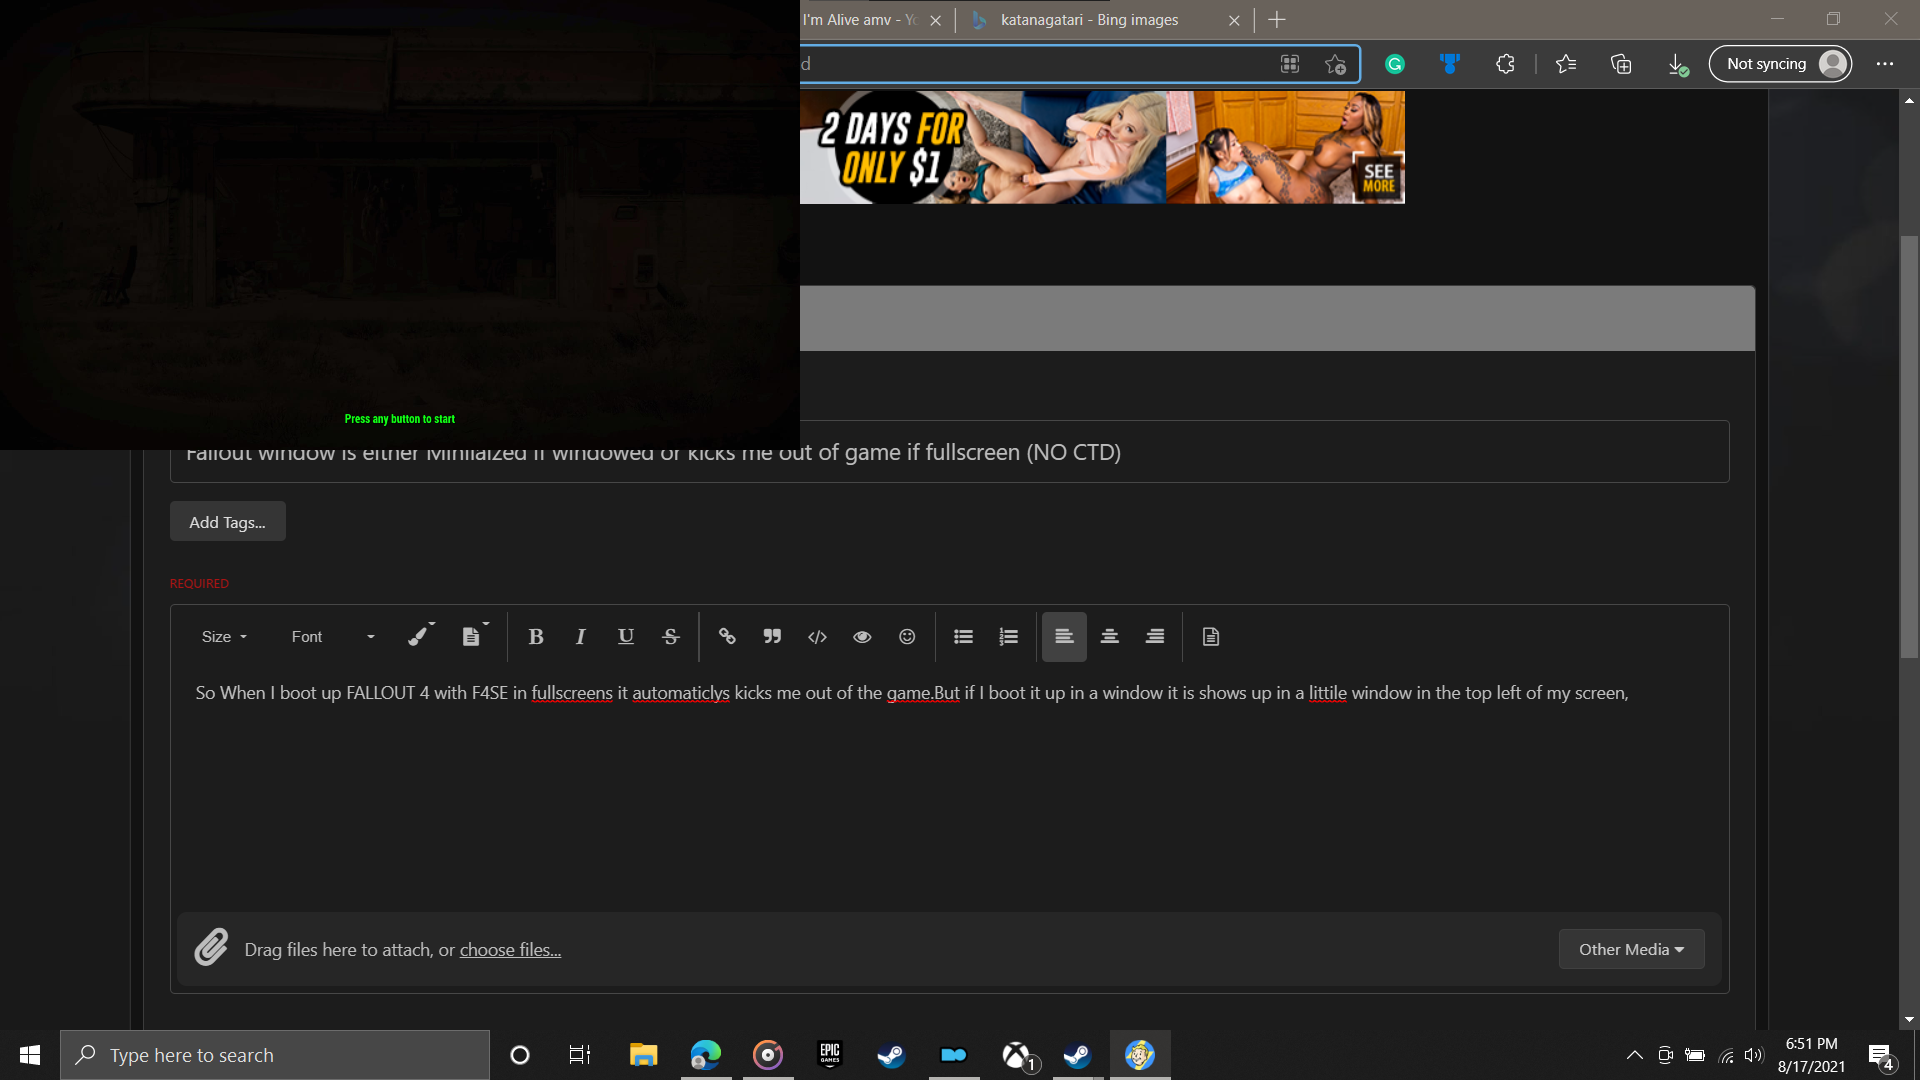Viewport: 1920px width, 1080px height.
Task: Open the paste options document dropdown
Action: tap(474, 636)
